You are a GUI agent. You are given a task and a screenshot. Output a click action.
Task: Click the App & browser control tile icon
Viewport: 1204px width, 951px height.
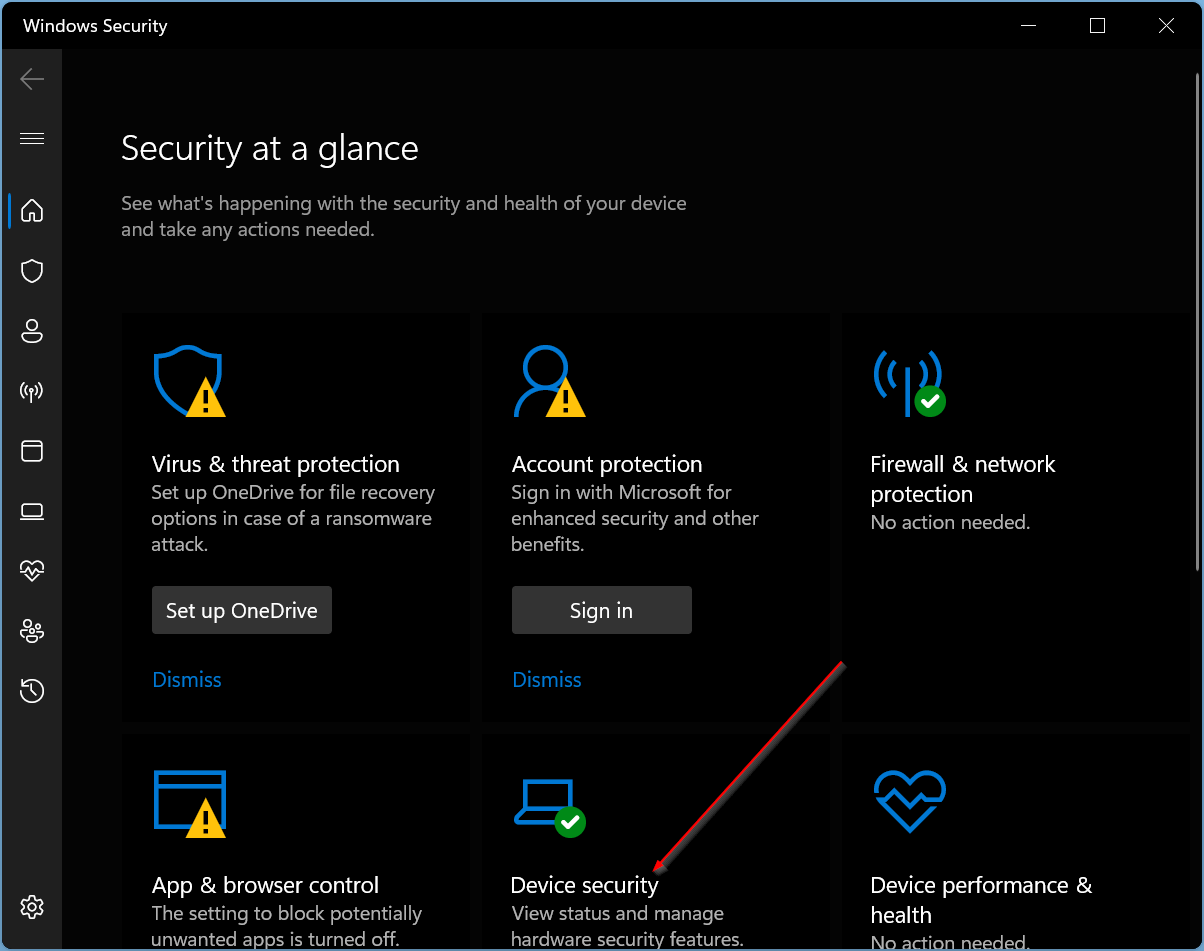189,803
